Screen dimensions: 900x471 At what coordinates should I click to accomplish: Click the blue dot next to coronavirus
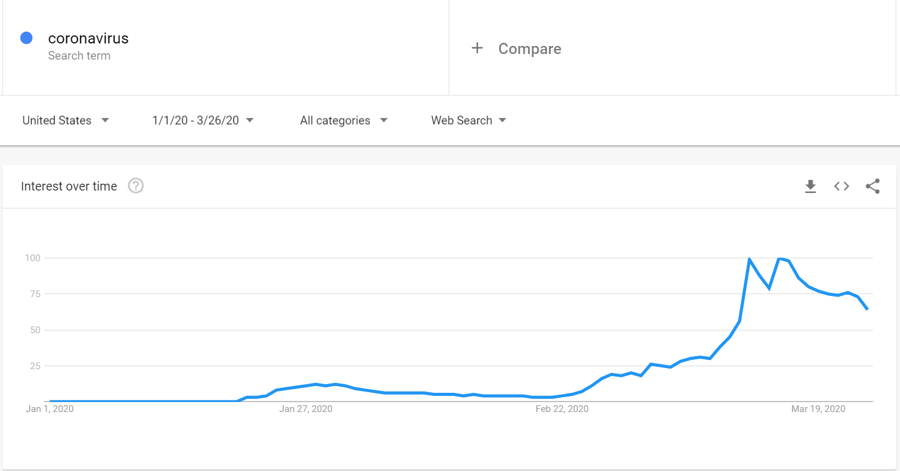26,38
